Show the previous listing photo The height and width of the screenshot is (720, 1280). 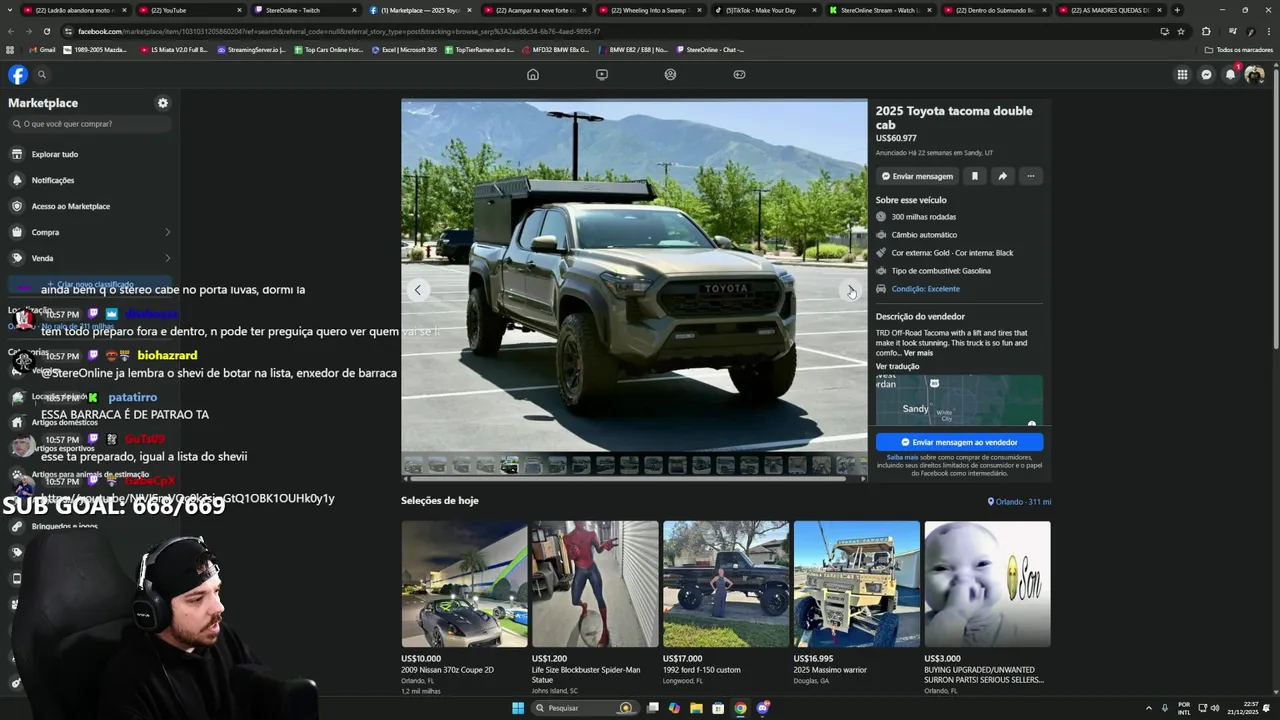pos(418,290)
